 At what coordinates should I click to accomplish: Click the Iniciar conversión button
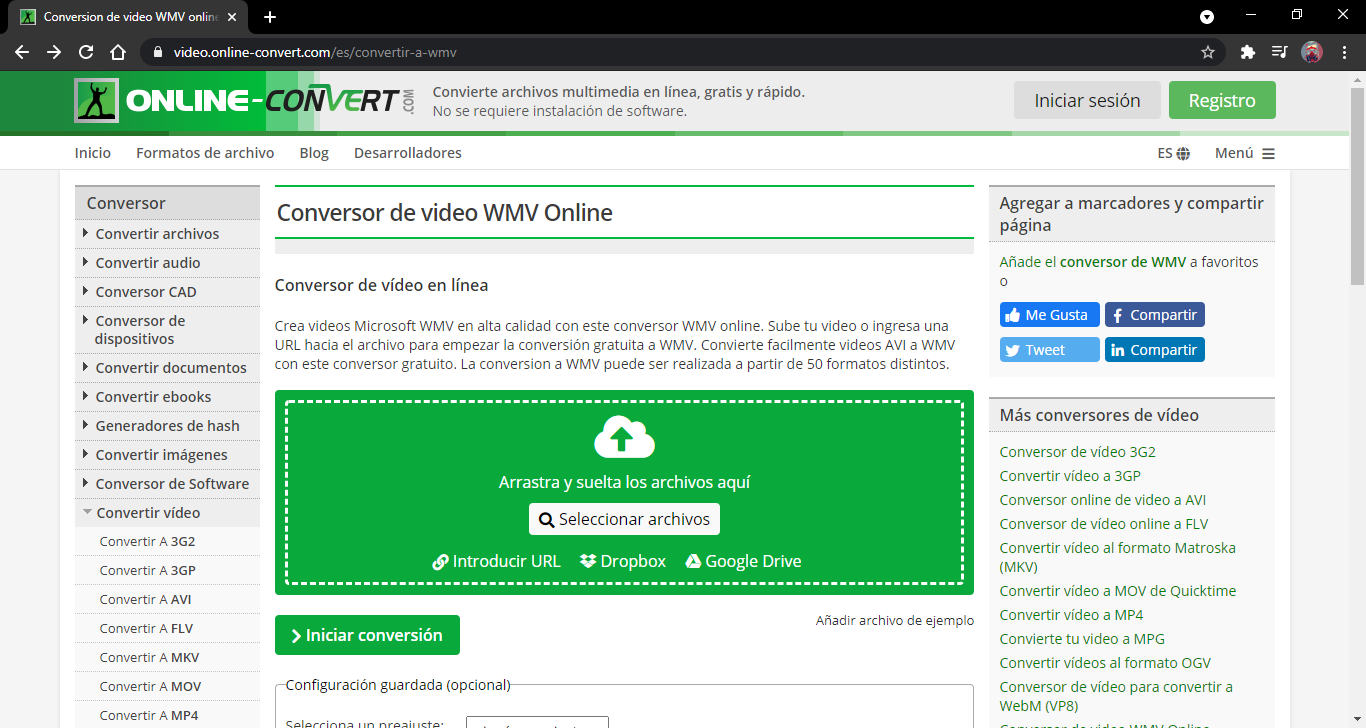click(x=367, y=635)
